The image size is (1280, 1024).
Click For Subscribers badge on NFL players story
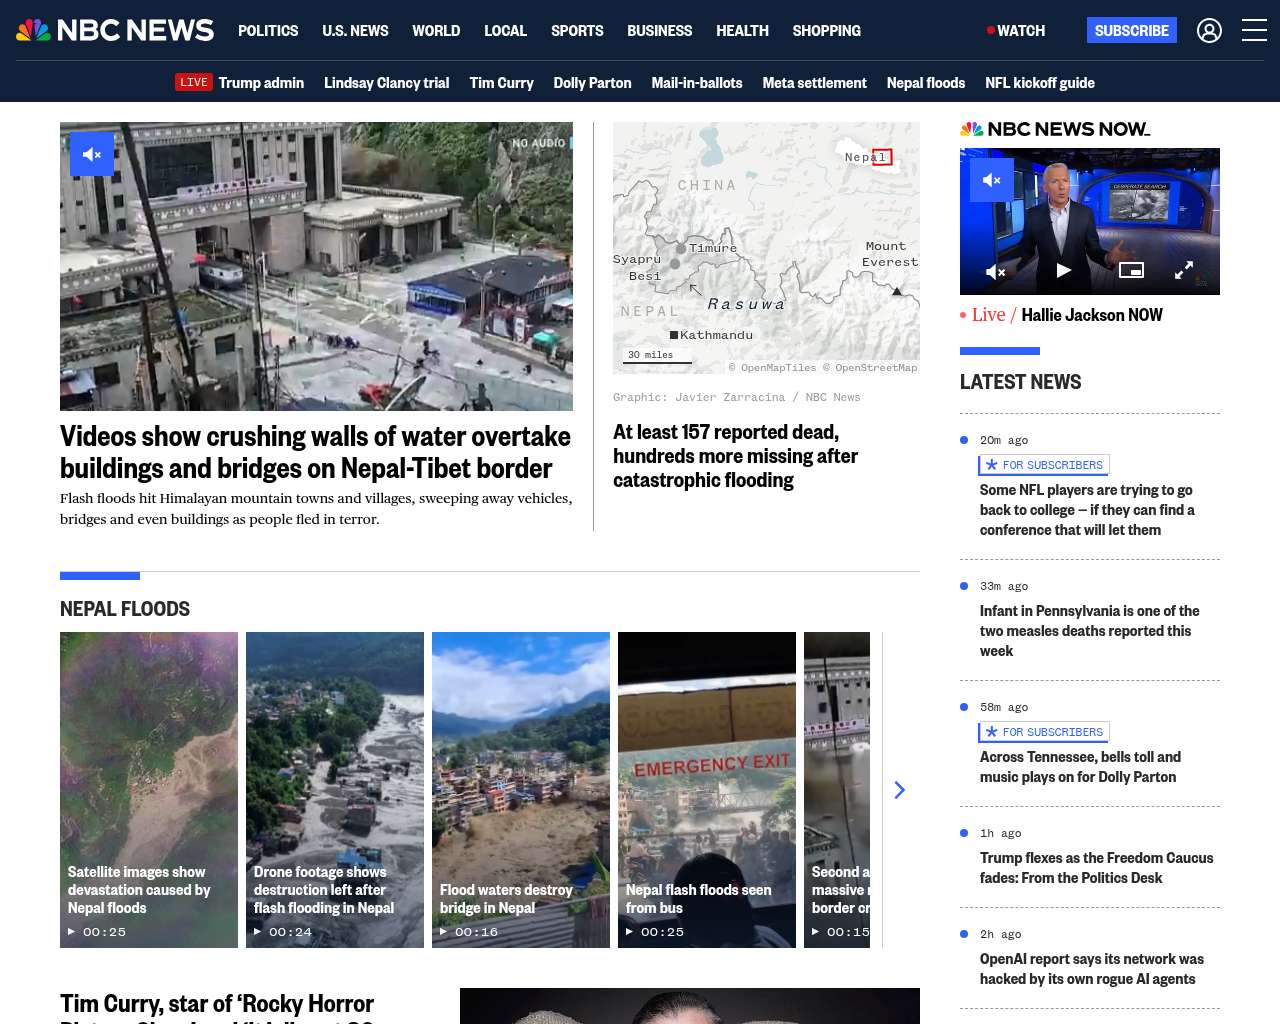pos(1044,465)
